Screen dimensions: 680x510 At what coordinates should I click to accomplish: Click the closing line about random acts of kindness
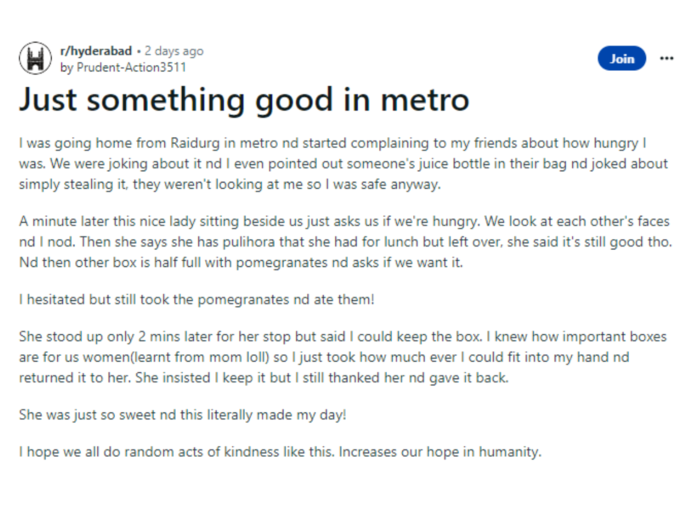pyautogui.click(x=280, y=452)
